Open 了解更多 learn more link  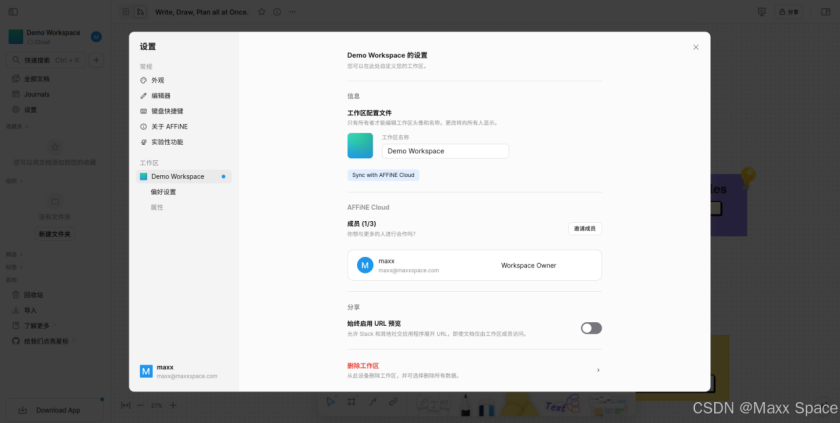pyautogui.click(x=55, y=326)
